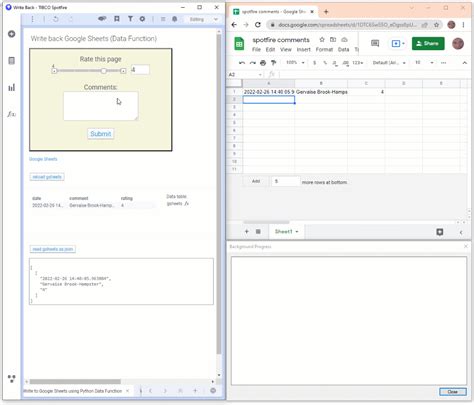
Task: Open the Spotfire bar chart visualization icon
Action: [x=12, y=87]
